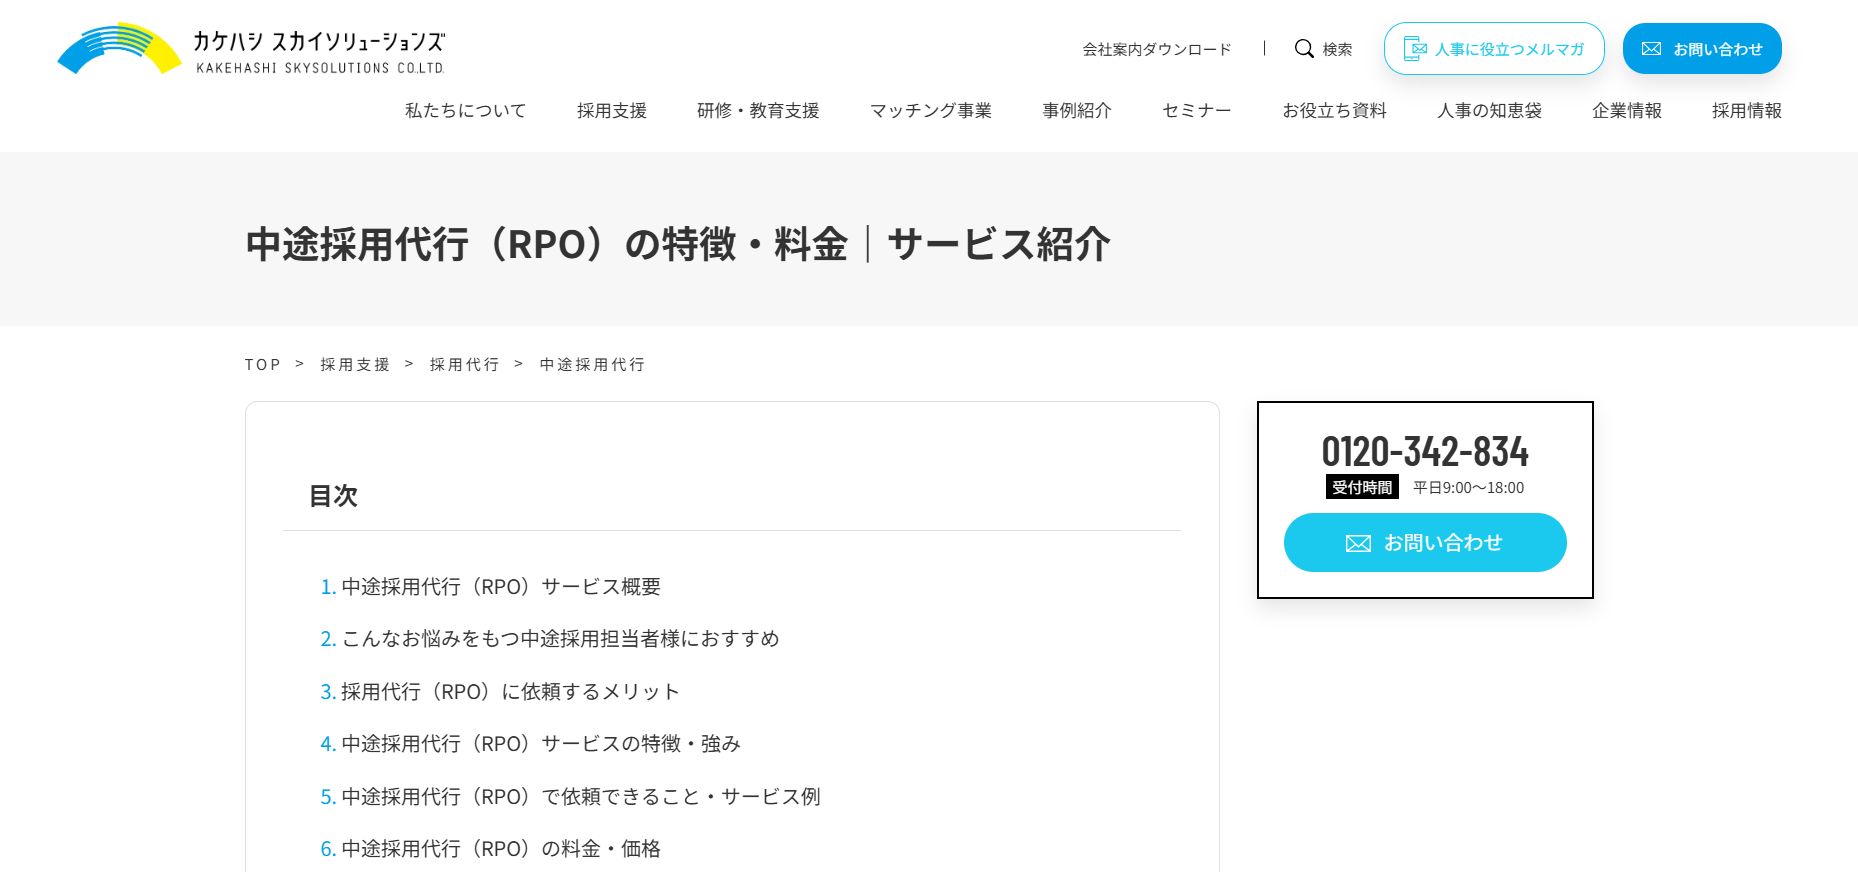The image size is (1858, 872).
Task: Expand the マッチング事業 menu
Action: coord(930,111)
